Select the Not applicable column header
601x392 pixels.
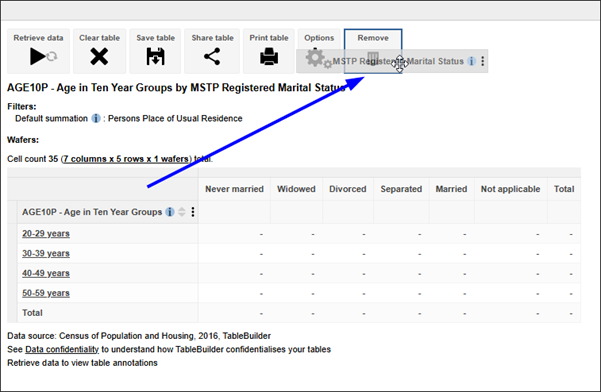(x=510, y=189)
